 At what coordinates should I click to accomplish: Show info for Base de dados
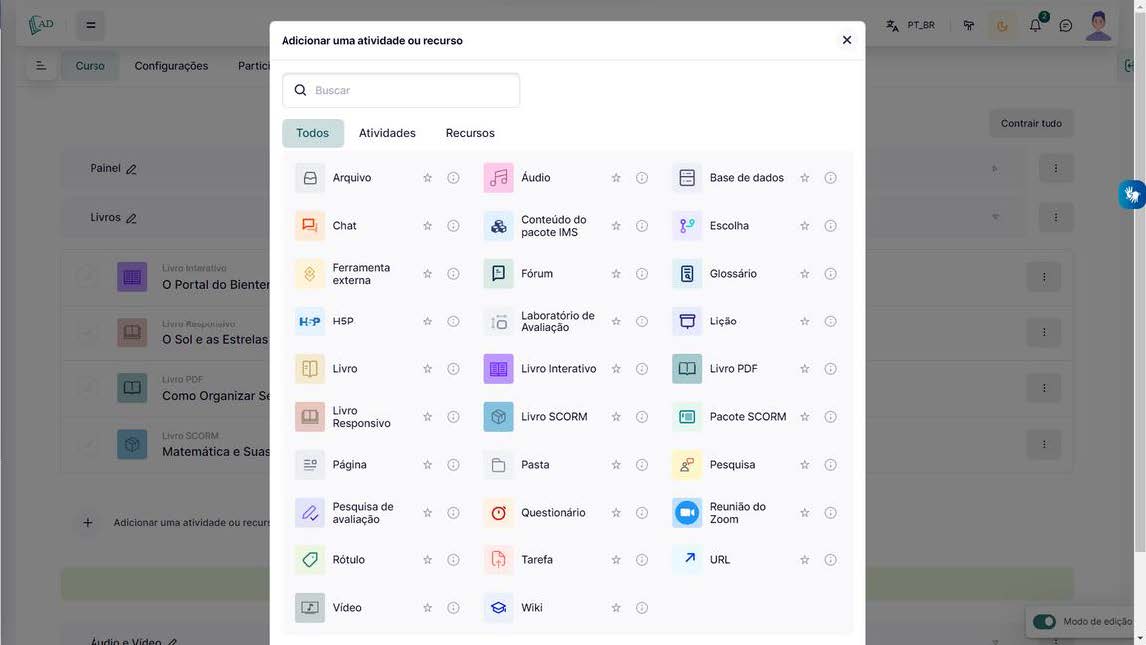click(x=830, y=178)
